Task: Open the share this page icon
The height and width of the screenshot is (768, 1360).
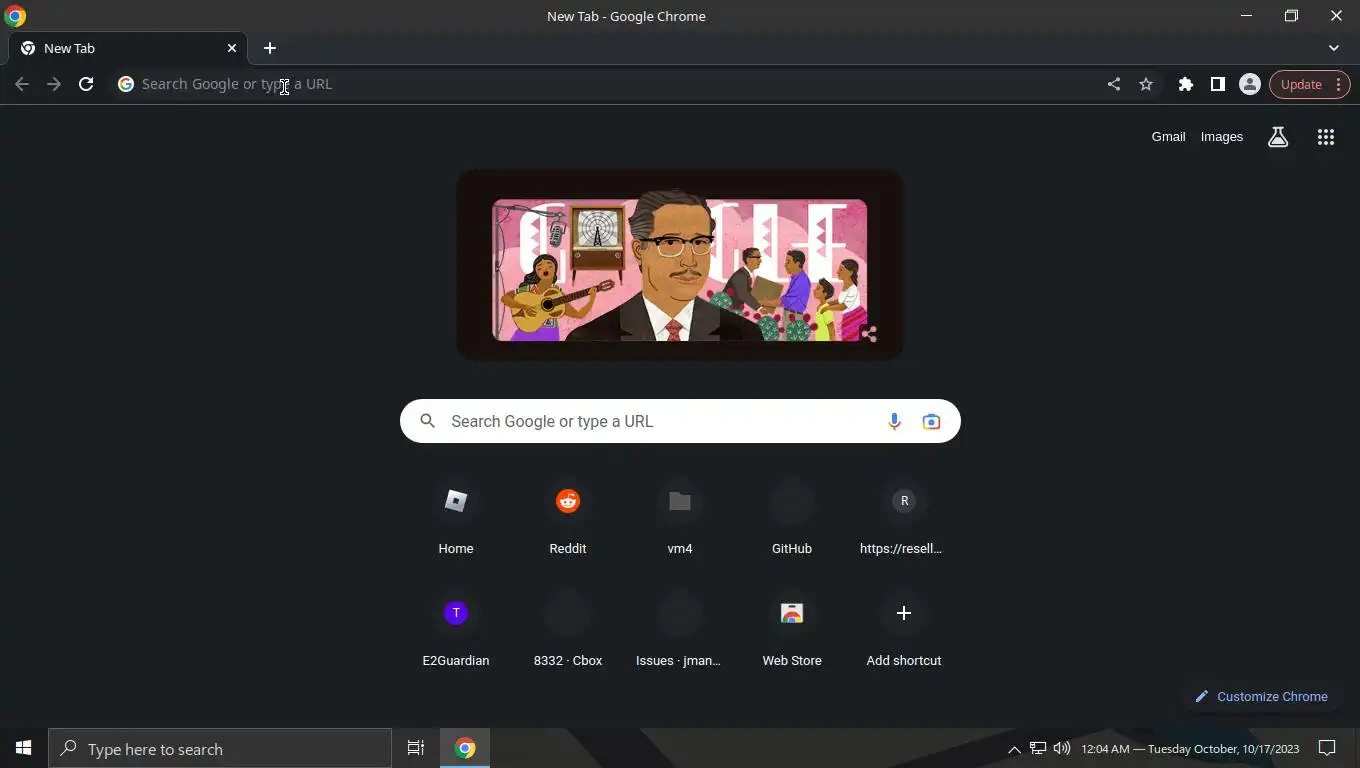Action: (1114, 84)
